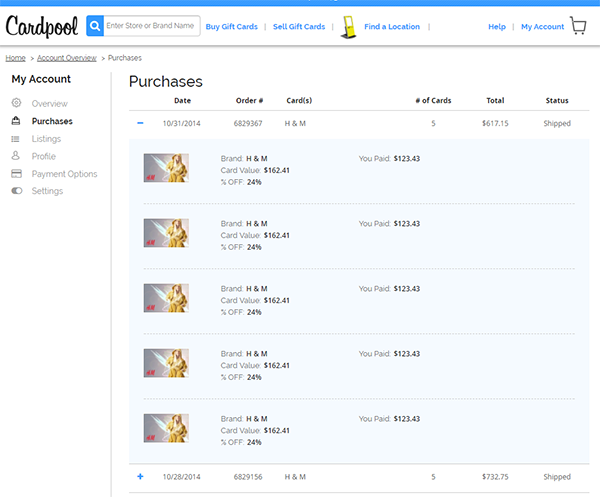Click the Purchases bag icon in sidebar
The width and height of the screenshot is (600, 497).
[16, 121]
